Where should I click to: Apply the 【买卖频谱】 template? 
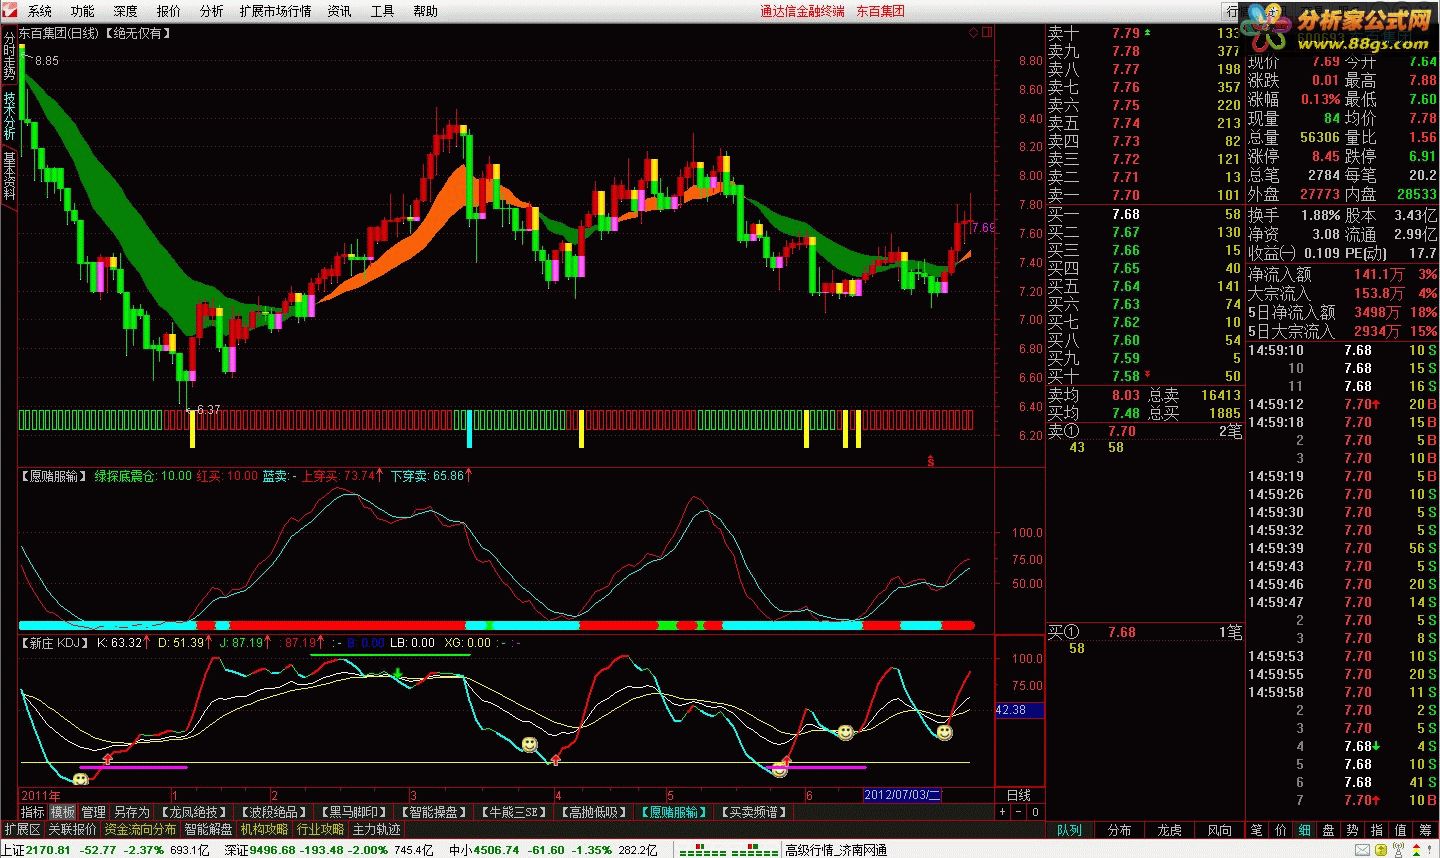(754, 812)
